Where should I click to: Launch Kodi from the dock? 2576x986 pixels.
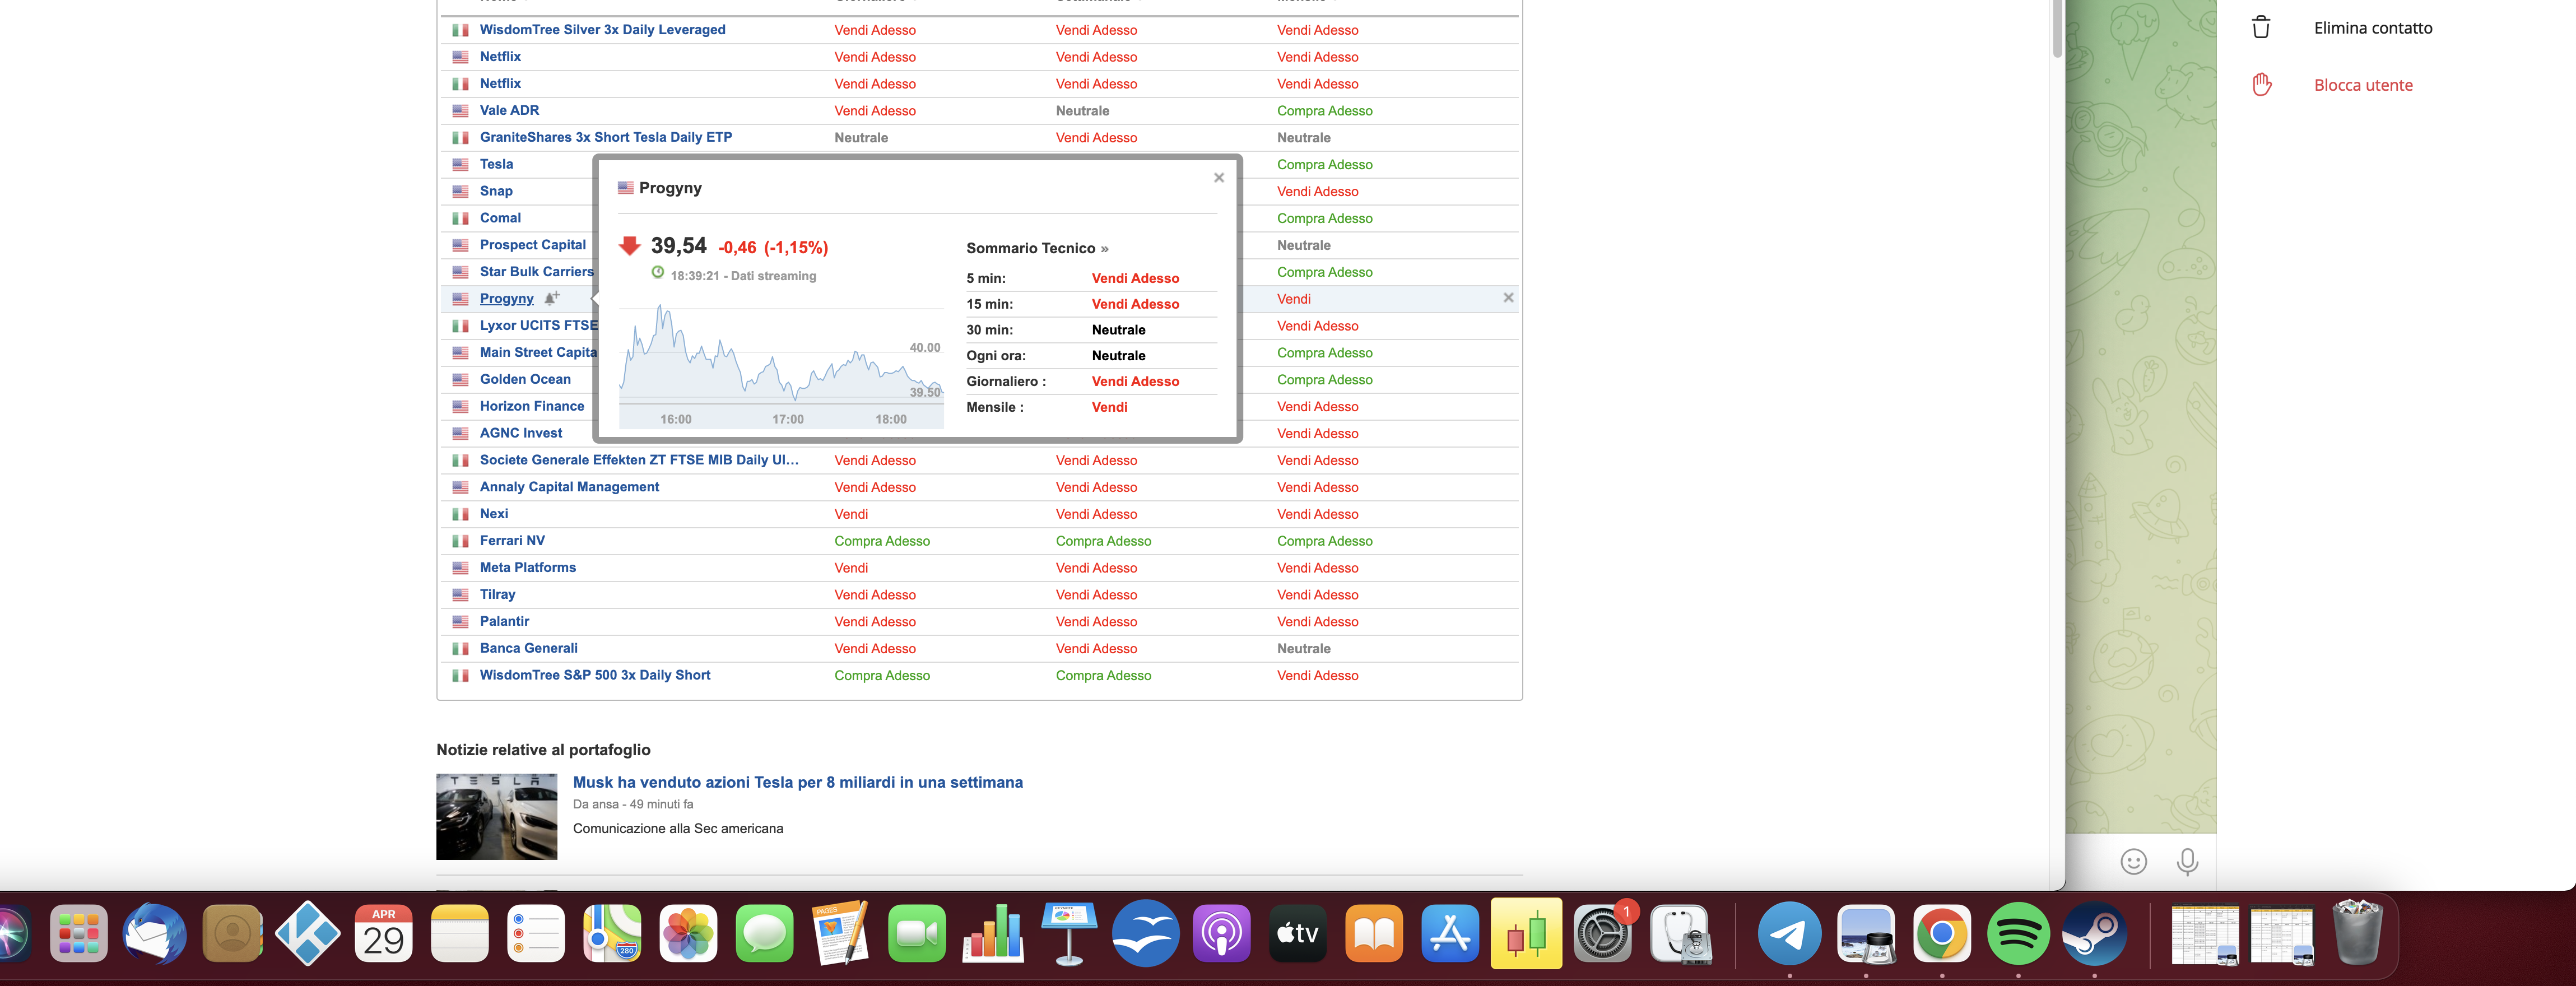pos(308,934)
